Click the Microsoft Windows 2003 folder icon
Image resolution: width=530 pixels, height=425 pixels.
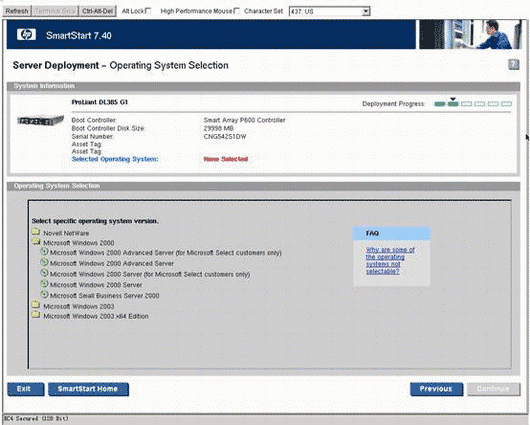(35, 305)
